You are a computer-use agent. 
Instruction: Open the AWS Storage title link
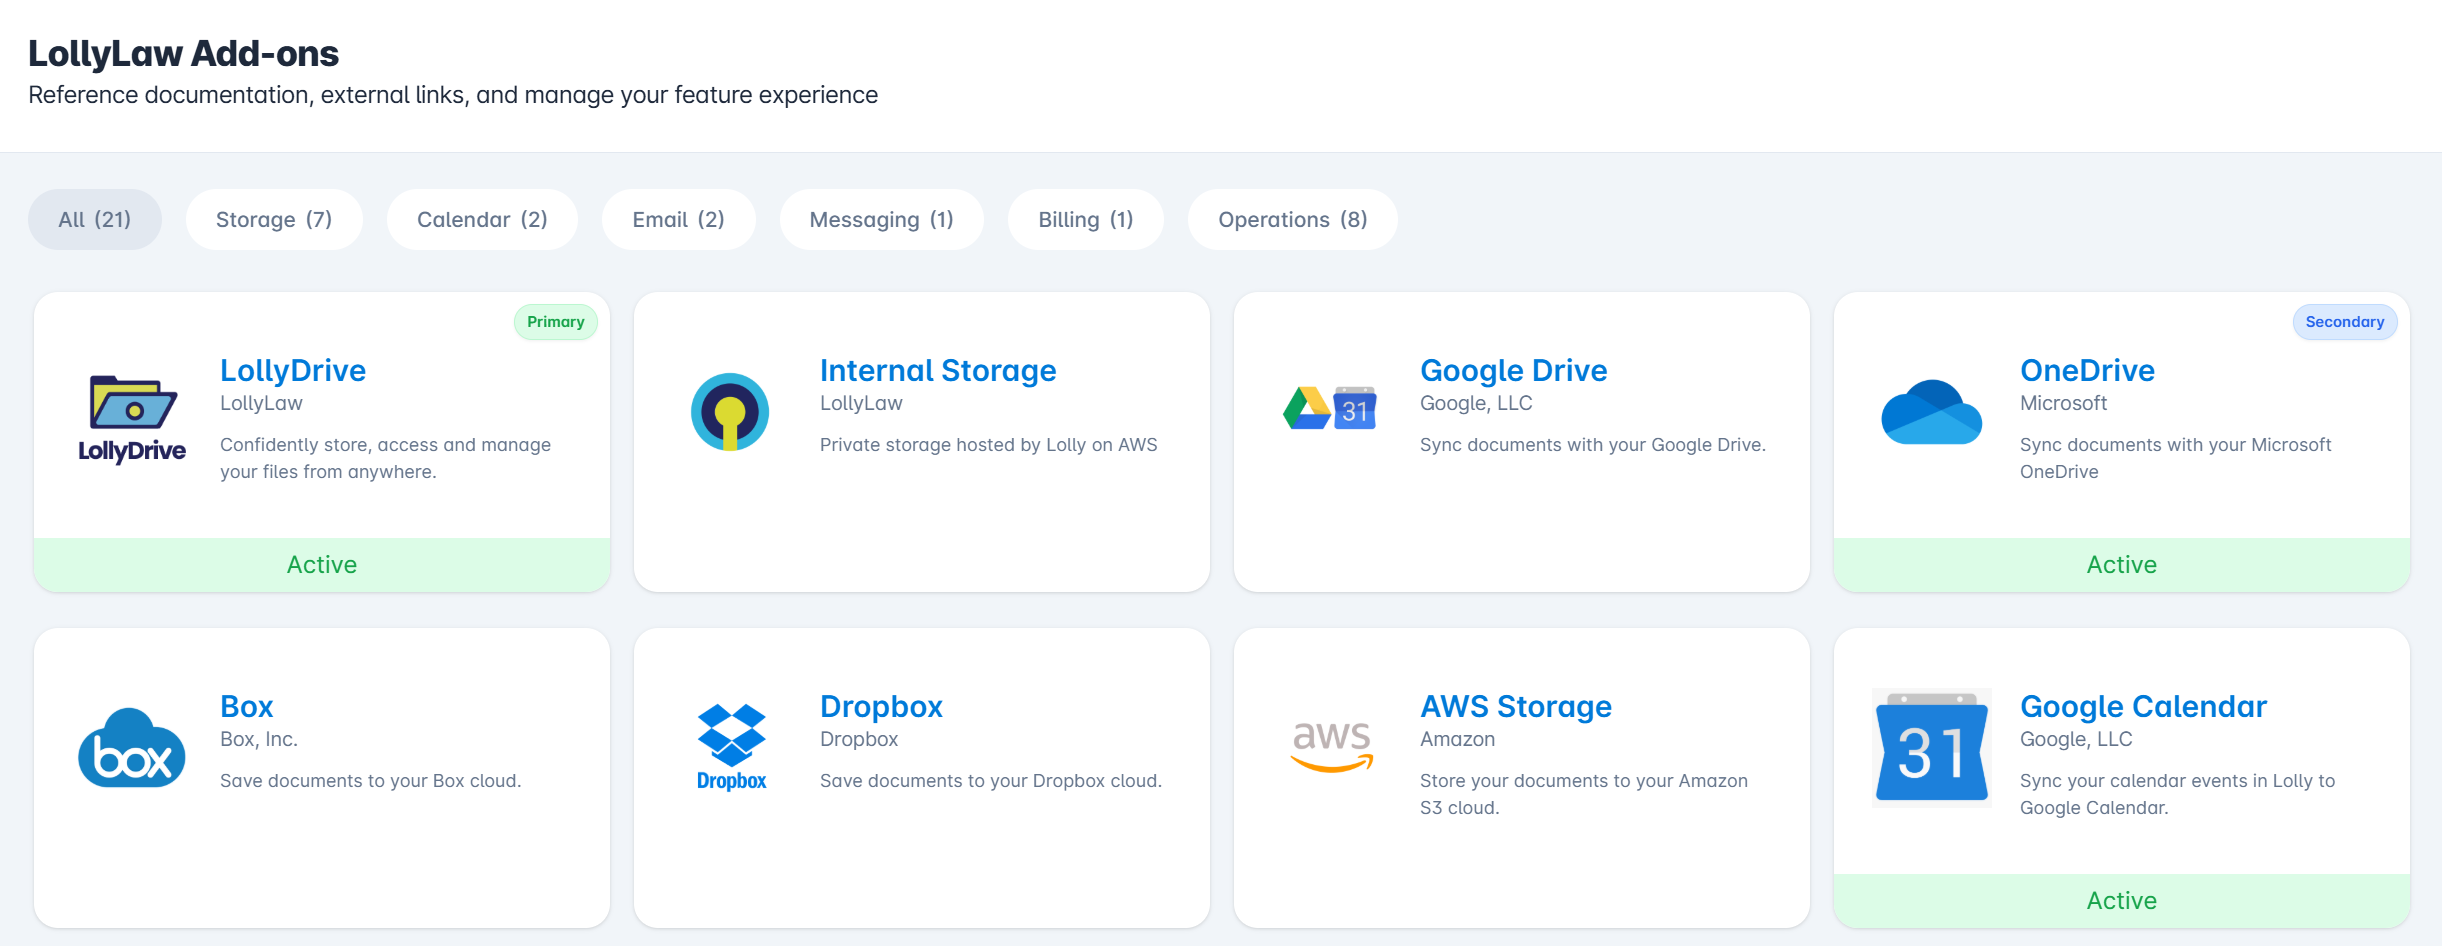point(1516,707)
